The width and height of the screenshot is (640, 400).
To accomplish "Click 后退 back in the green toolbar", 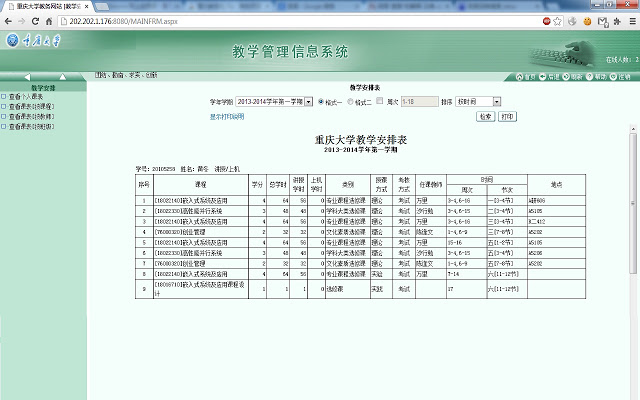I will coord(549,77).
